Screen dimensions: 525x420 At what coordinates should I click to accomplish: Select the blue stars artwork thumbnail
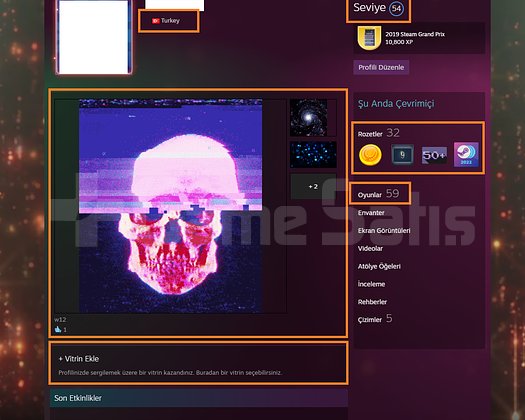coord(313,154)
